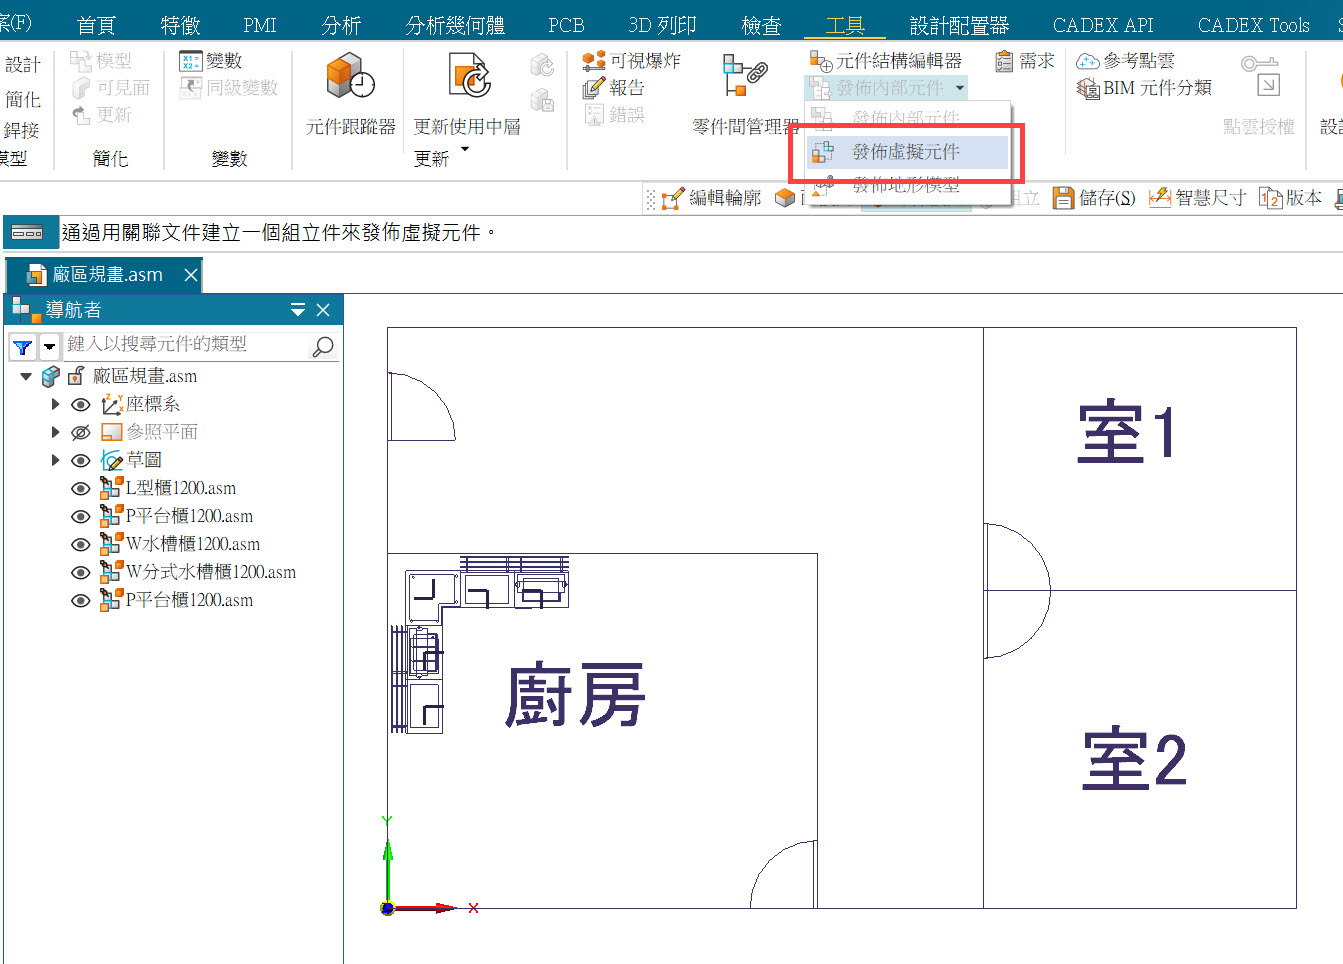The height and width of the screenshot is (964, 1343).
Task: Select 發佈虛擬元件 from the dropdown menu
Action: point(905,152)
